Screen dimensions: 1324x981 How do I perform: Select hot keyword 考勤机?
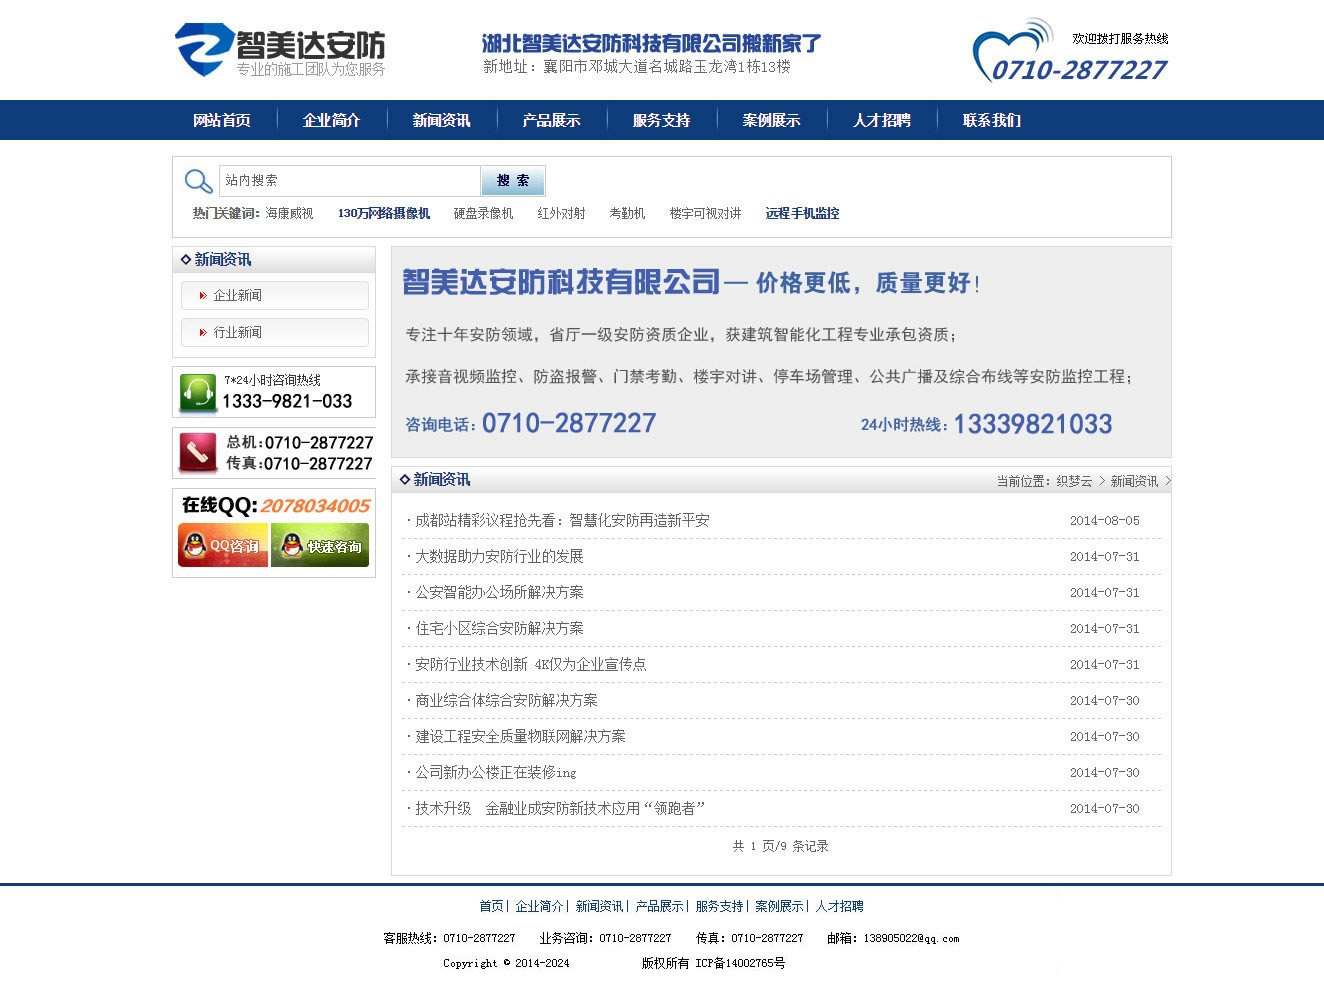pyautogui.click(x=627, y=214)
